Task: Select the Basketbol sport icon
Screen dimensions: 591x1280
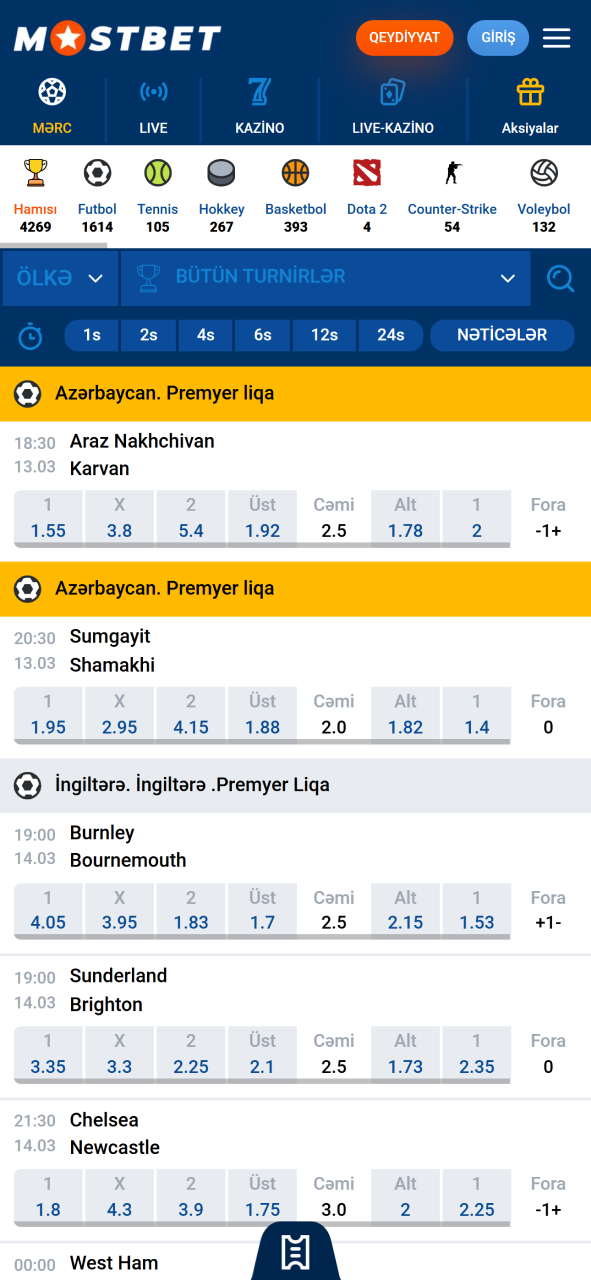Action: point(296,172)
